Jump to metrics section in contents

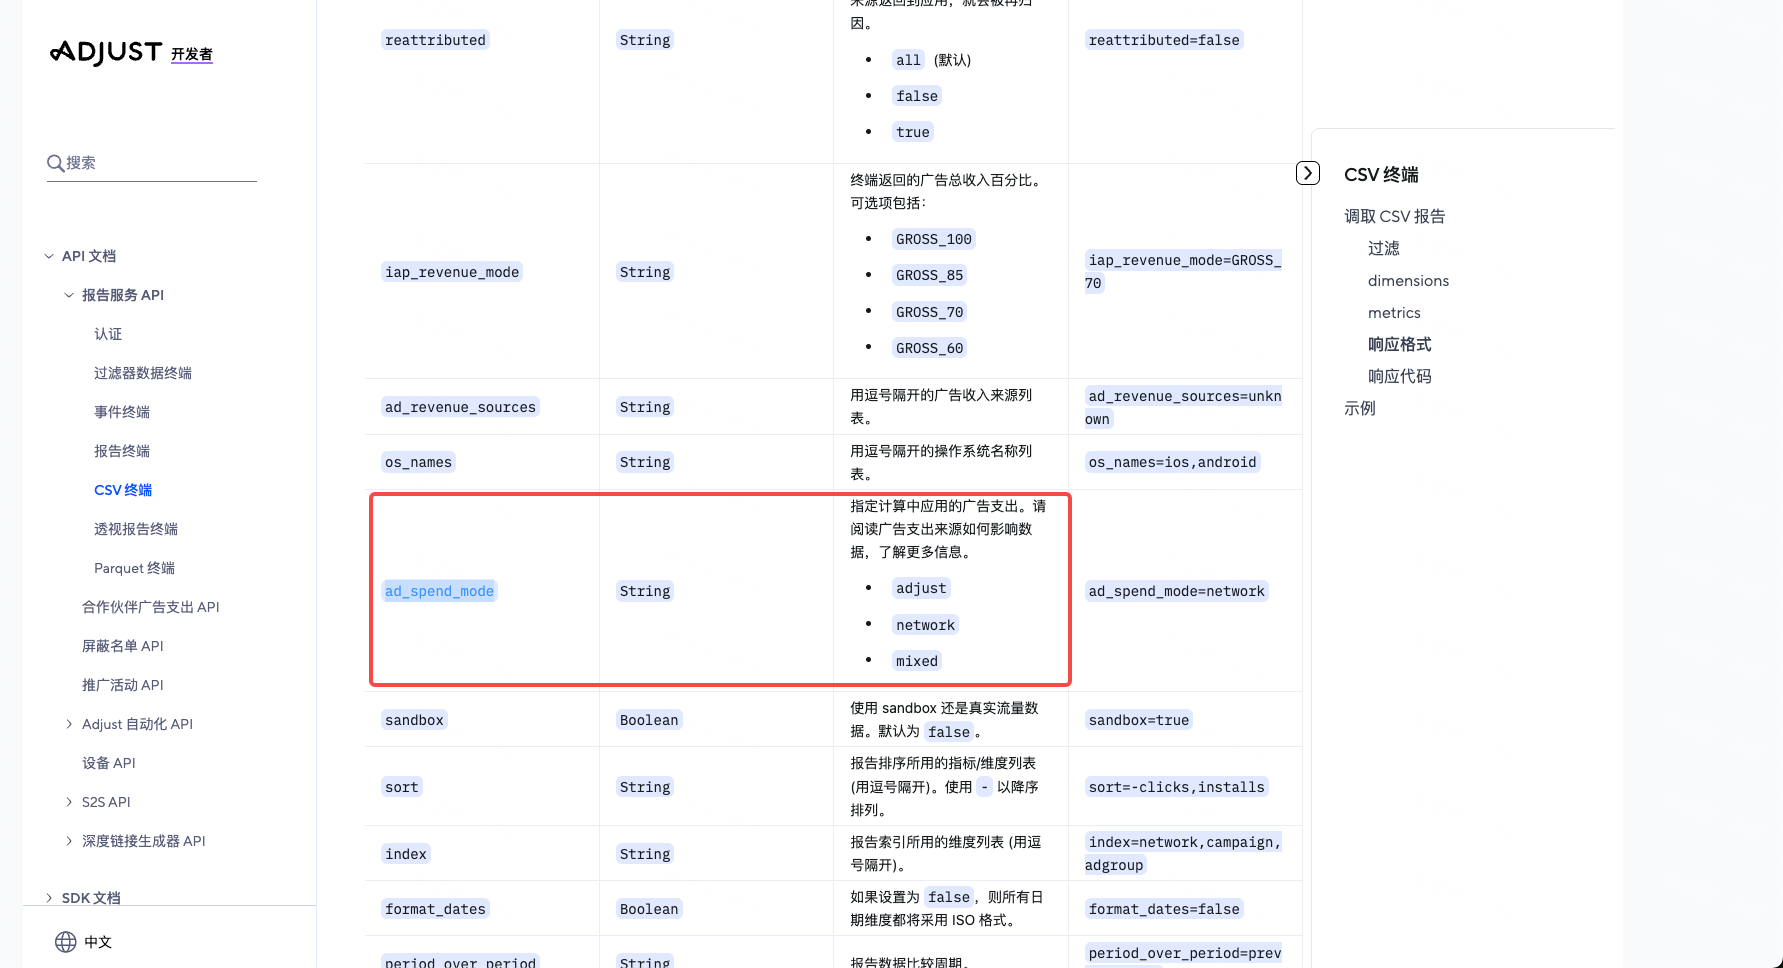point(1394,313)
